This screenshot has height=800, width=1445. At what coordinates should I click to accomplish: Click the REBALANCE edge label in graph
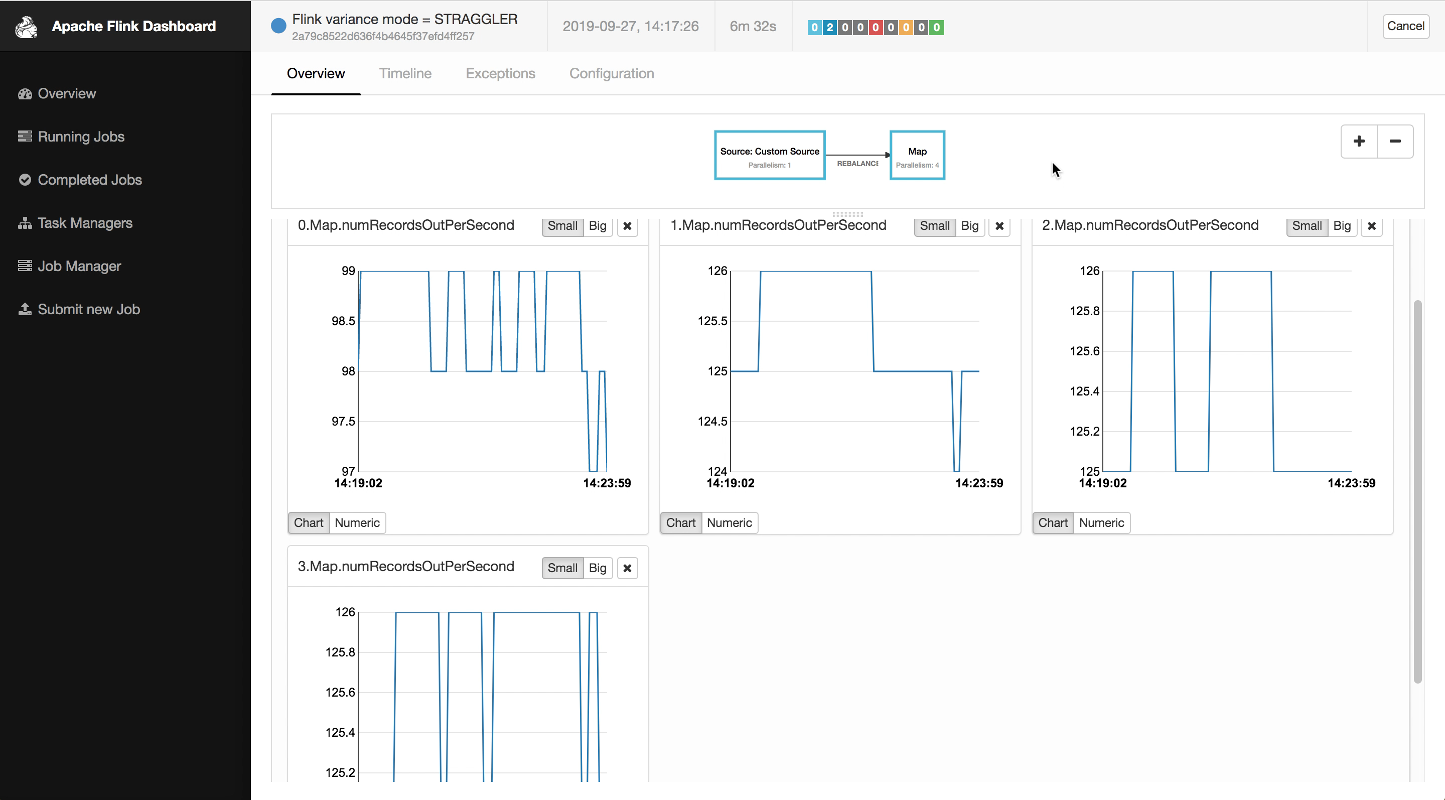858,163
